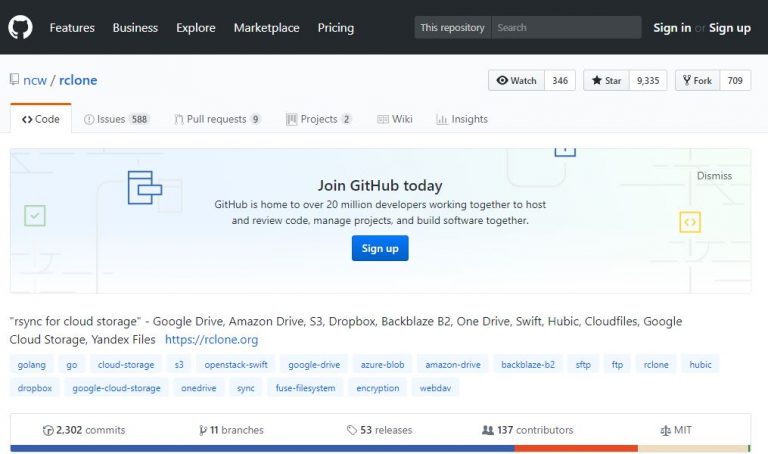The height and width of the screenshot is (454, 768).
Task: Click blue segment of language bar
Action: tap(263, 448)
